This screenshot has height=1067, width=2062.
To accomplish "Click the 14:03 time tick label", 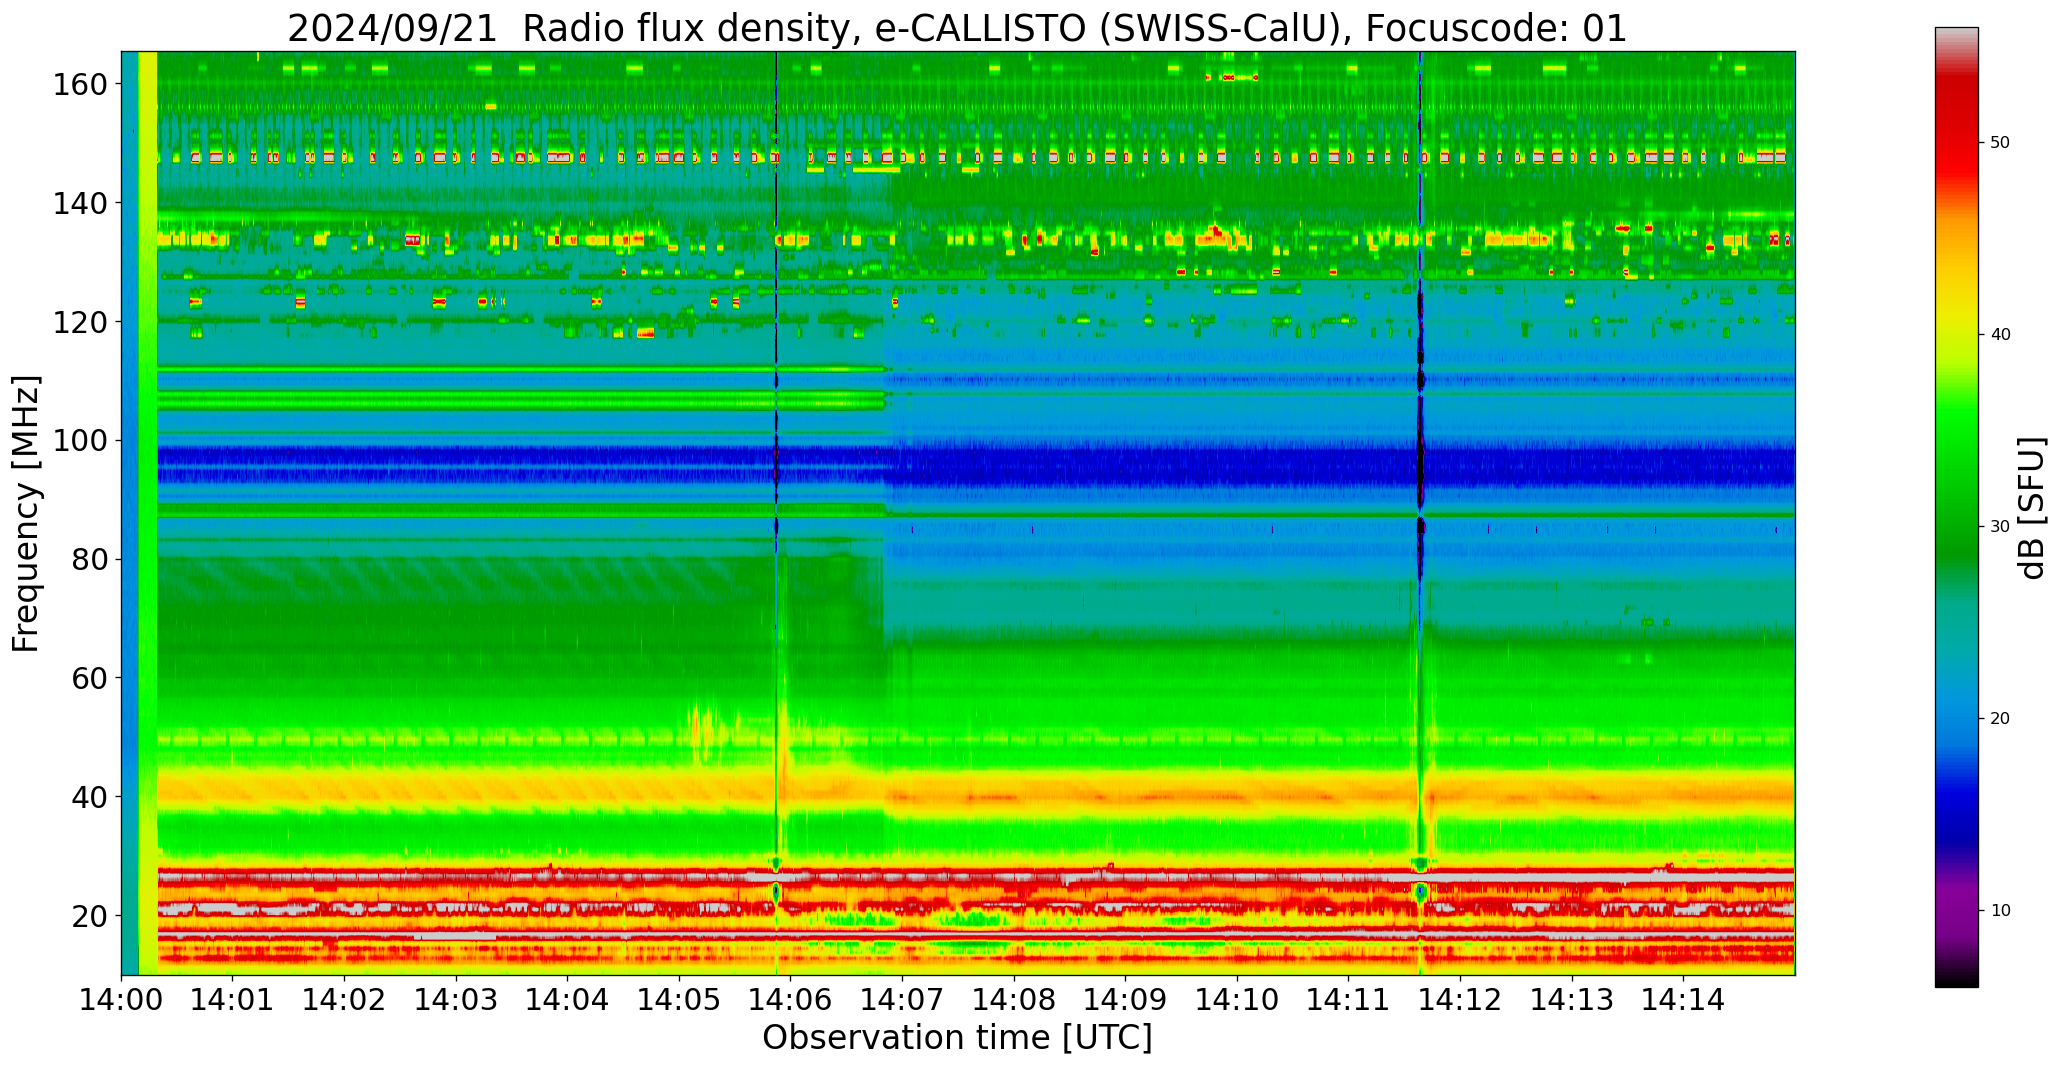I will pyautogui.click(x=457, y=1000).
